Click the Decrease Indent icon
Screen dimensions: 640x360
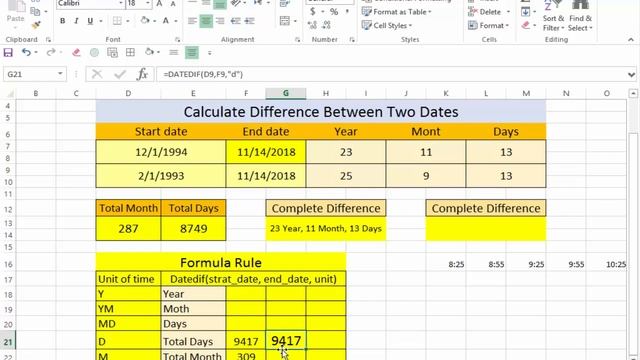(x=235, y=21)
